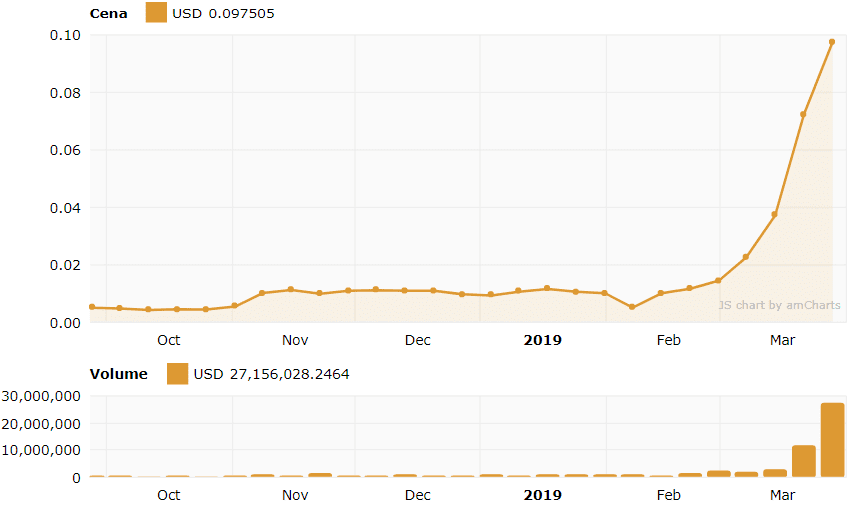The image size is (853, 506).
Task: Click the Oct label on price chart axis
Action: tap(169, 340)
